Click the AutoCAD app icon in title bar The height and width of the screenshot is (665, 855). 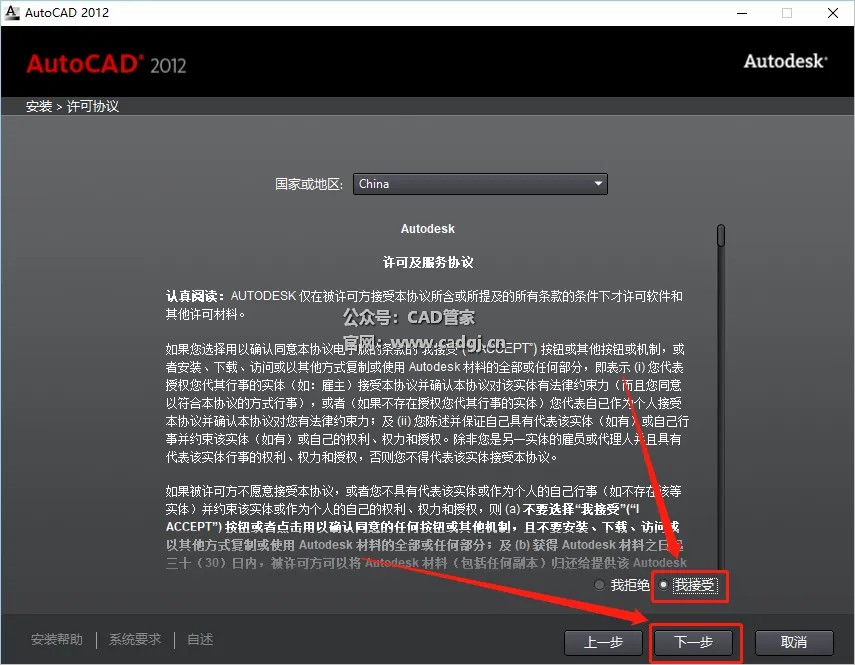(x=12, y=13)
